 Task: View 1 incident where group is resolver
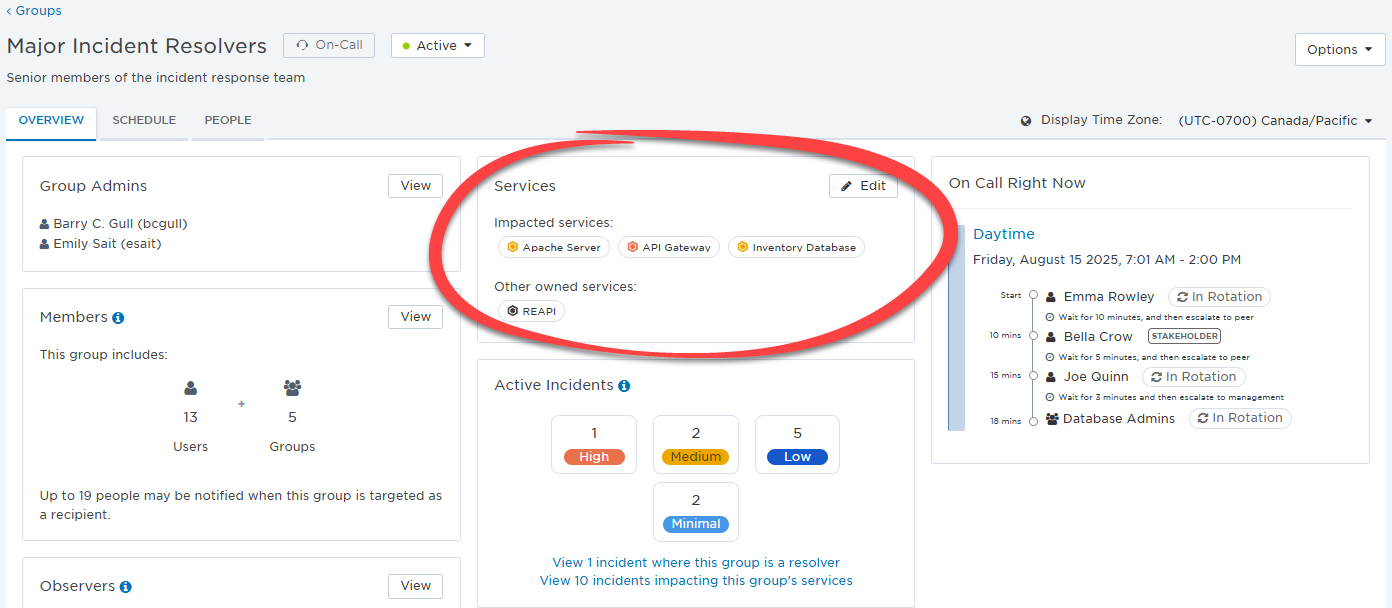click(696, 562)
